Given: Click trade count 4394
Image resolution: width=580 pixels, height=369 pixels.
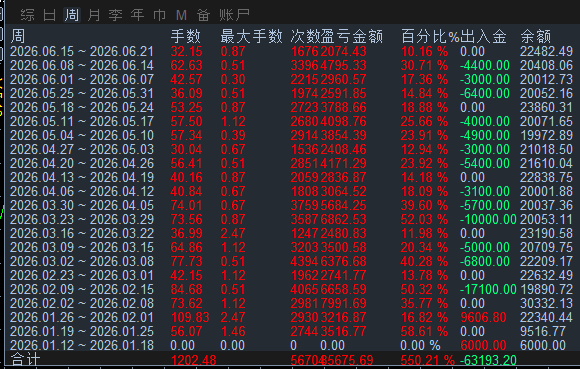Looking at the screenshot, I should (304, 261).
